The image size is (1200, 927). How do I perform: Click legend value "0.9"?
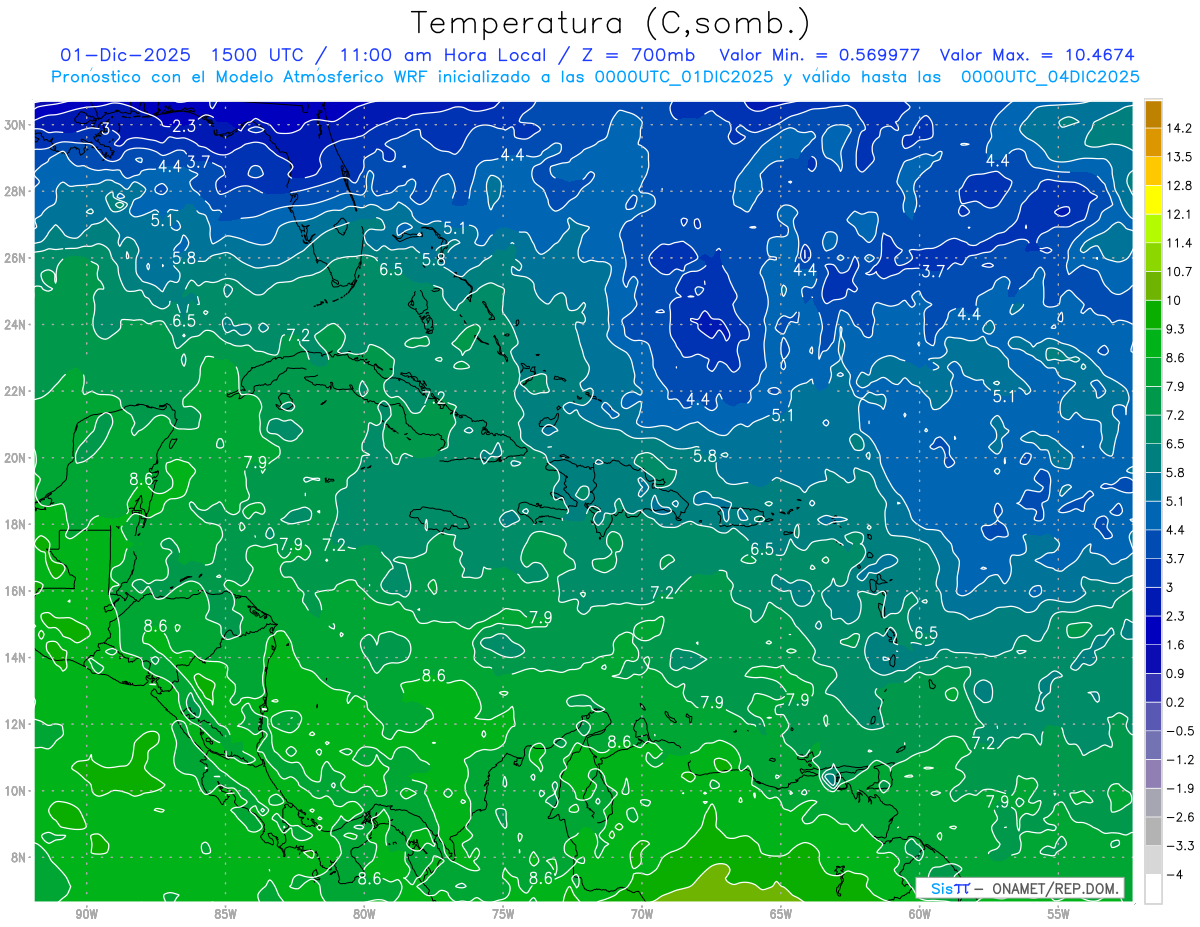(1177, 673)
